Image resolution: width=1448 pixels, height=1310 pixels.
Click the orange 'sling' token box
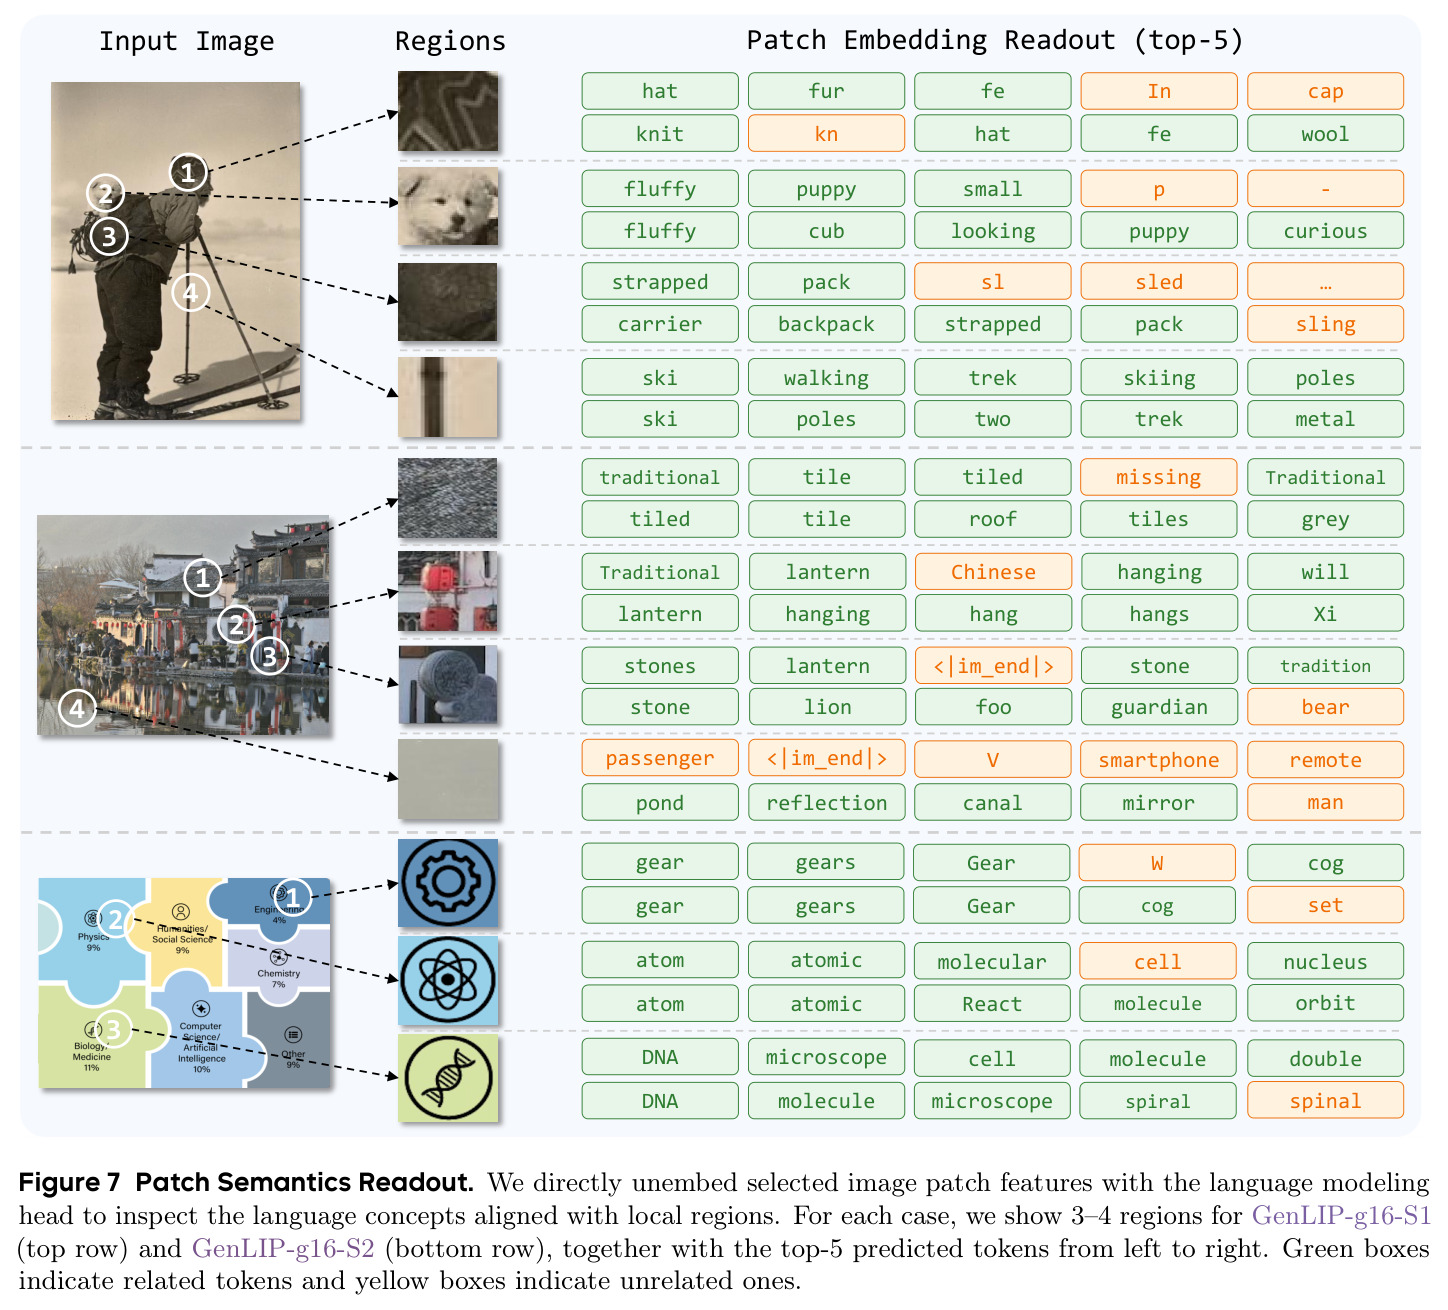coord(1325,324)
